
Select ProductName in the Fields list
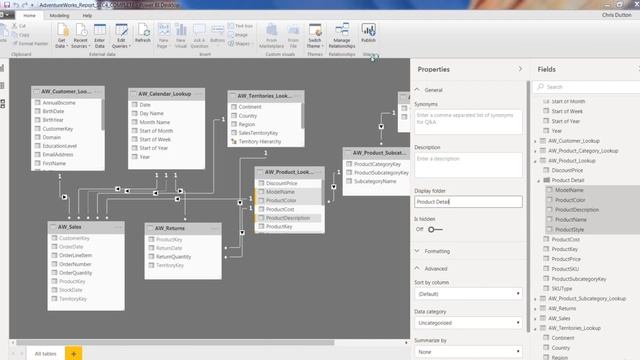pyautogui.click(x=571, y=220)
